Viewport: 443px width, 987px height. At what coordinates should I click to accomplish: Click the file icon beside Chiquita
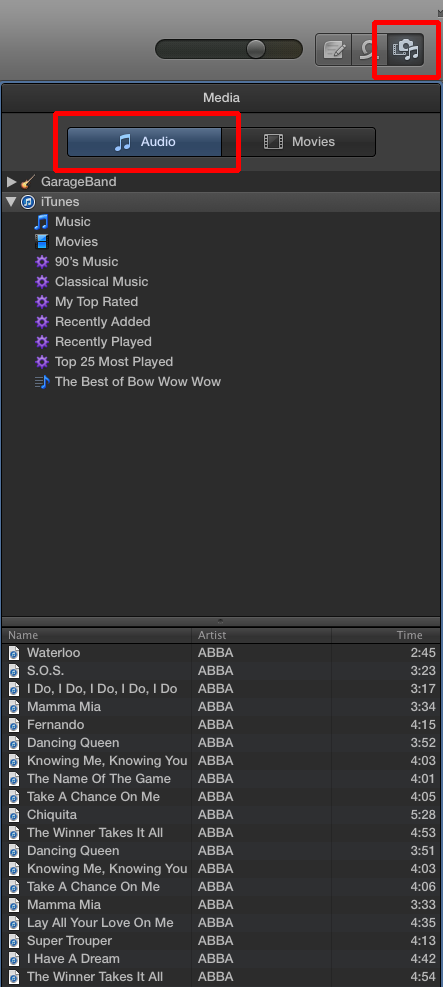pos(14,815)
